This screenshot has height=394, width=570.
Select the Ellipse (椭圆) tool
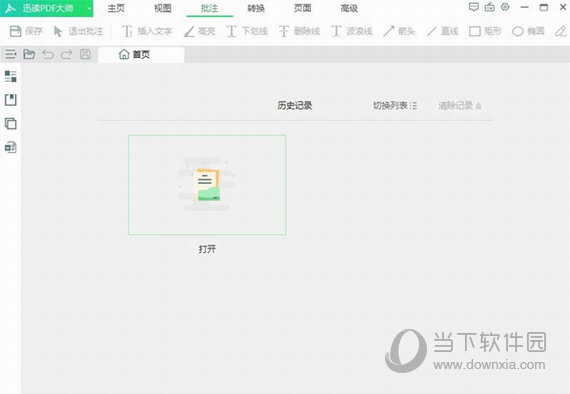click(x=528, y=32)
